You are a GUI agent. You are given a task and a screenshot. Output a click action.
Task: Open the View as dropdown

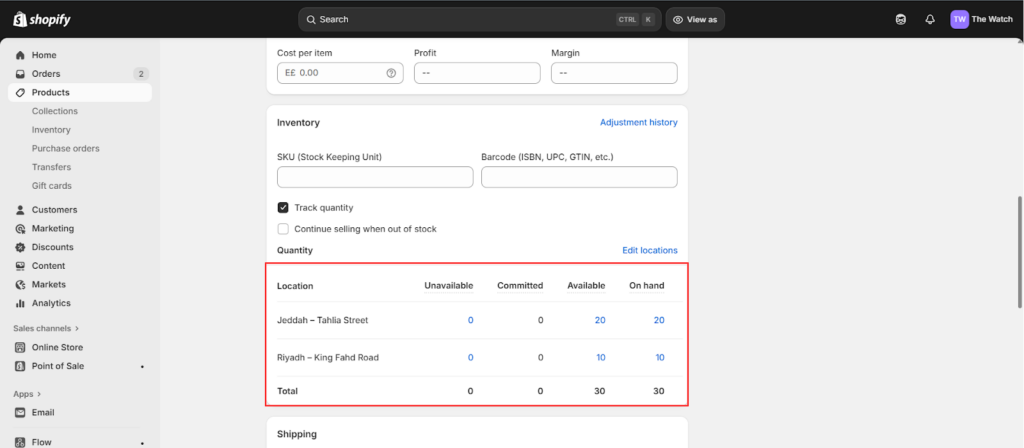(696, 19)
